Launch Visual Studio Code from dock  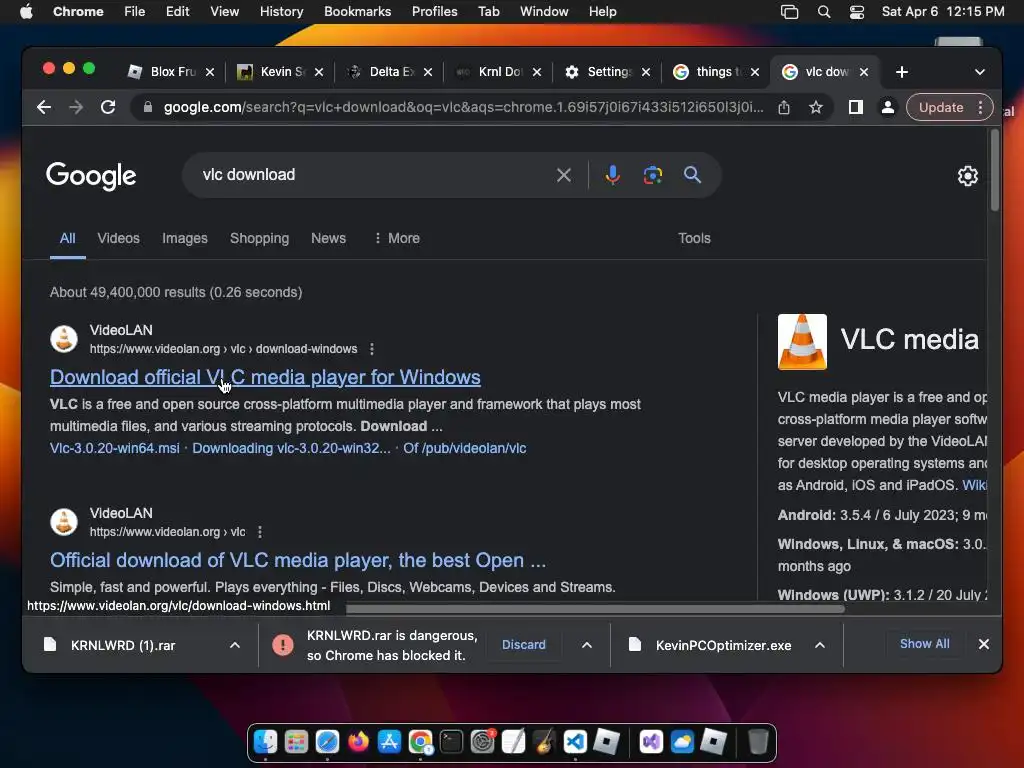coord(575,742)
